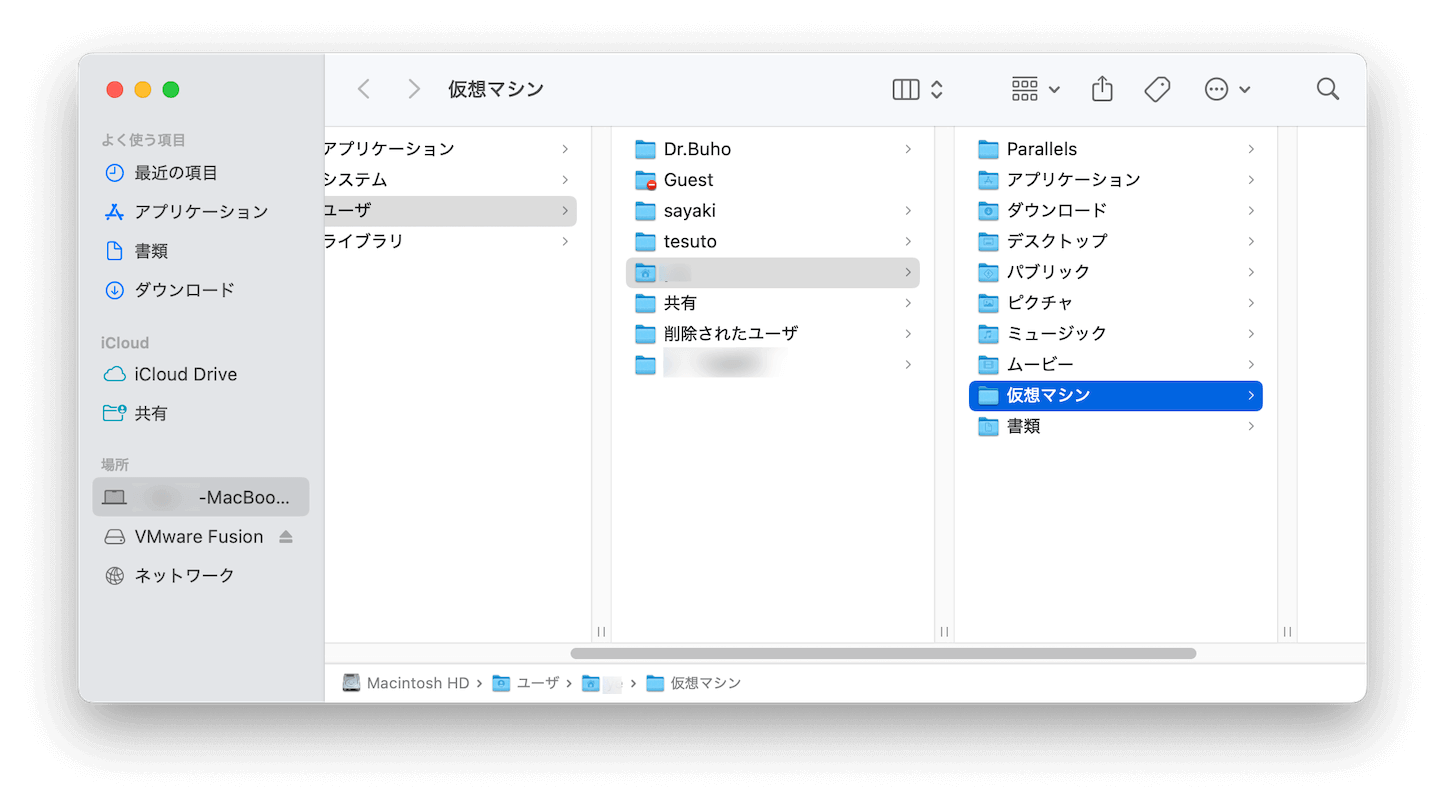Select the 仮想マシン folder row
Screen dimensions: 1445x806
point(1116,396)
